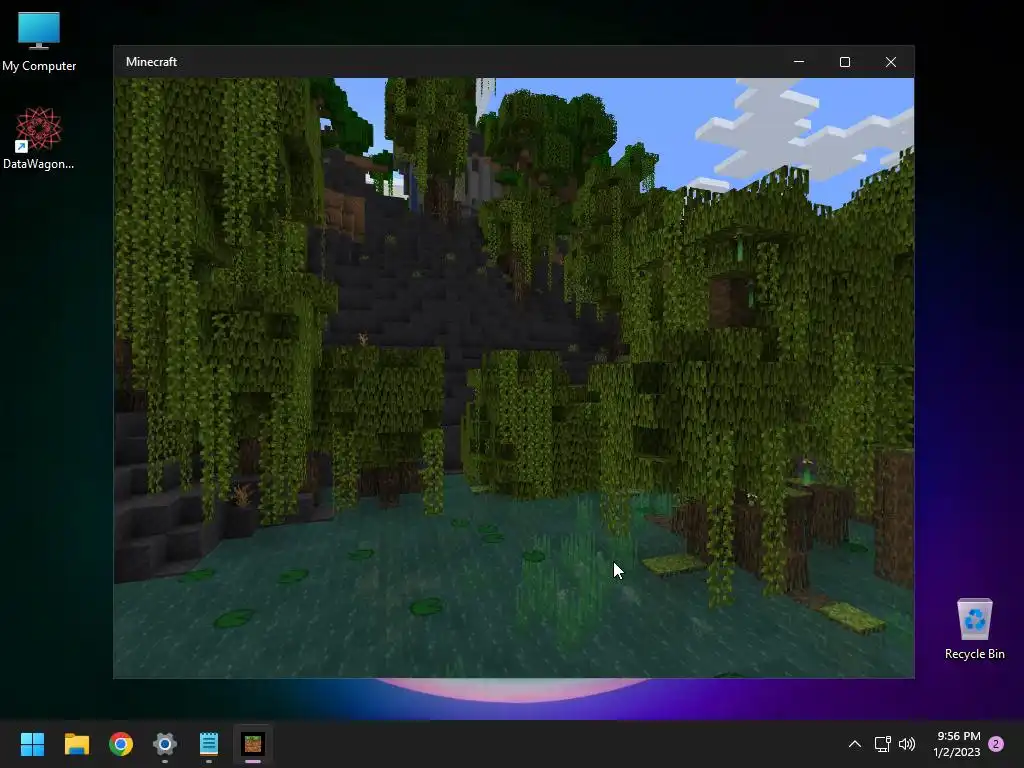Switch to the Notepad taskbar app
This screenshot has width=1024, height=768.
209,744
